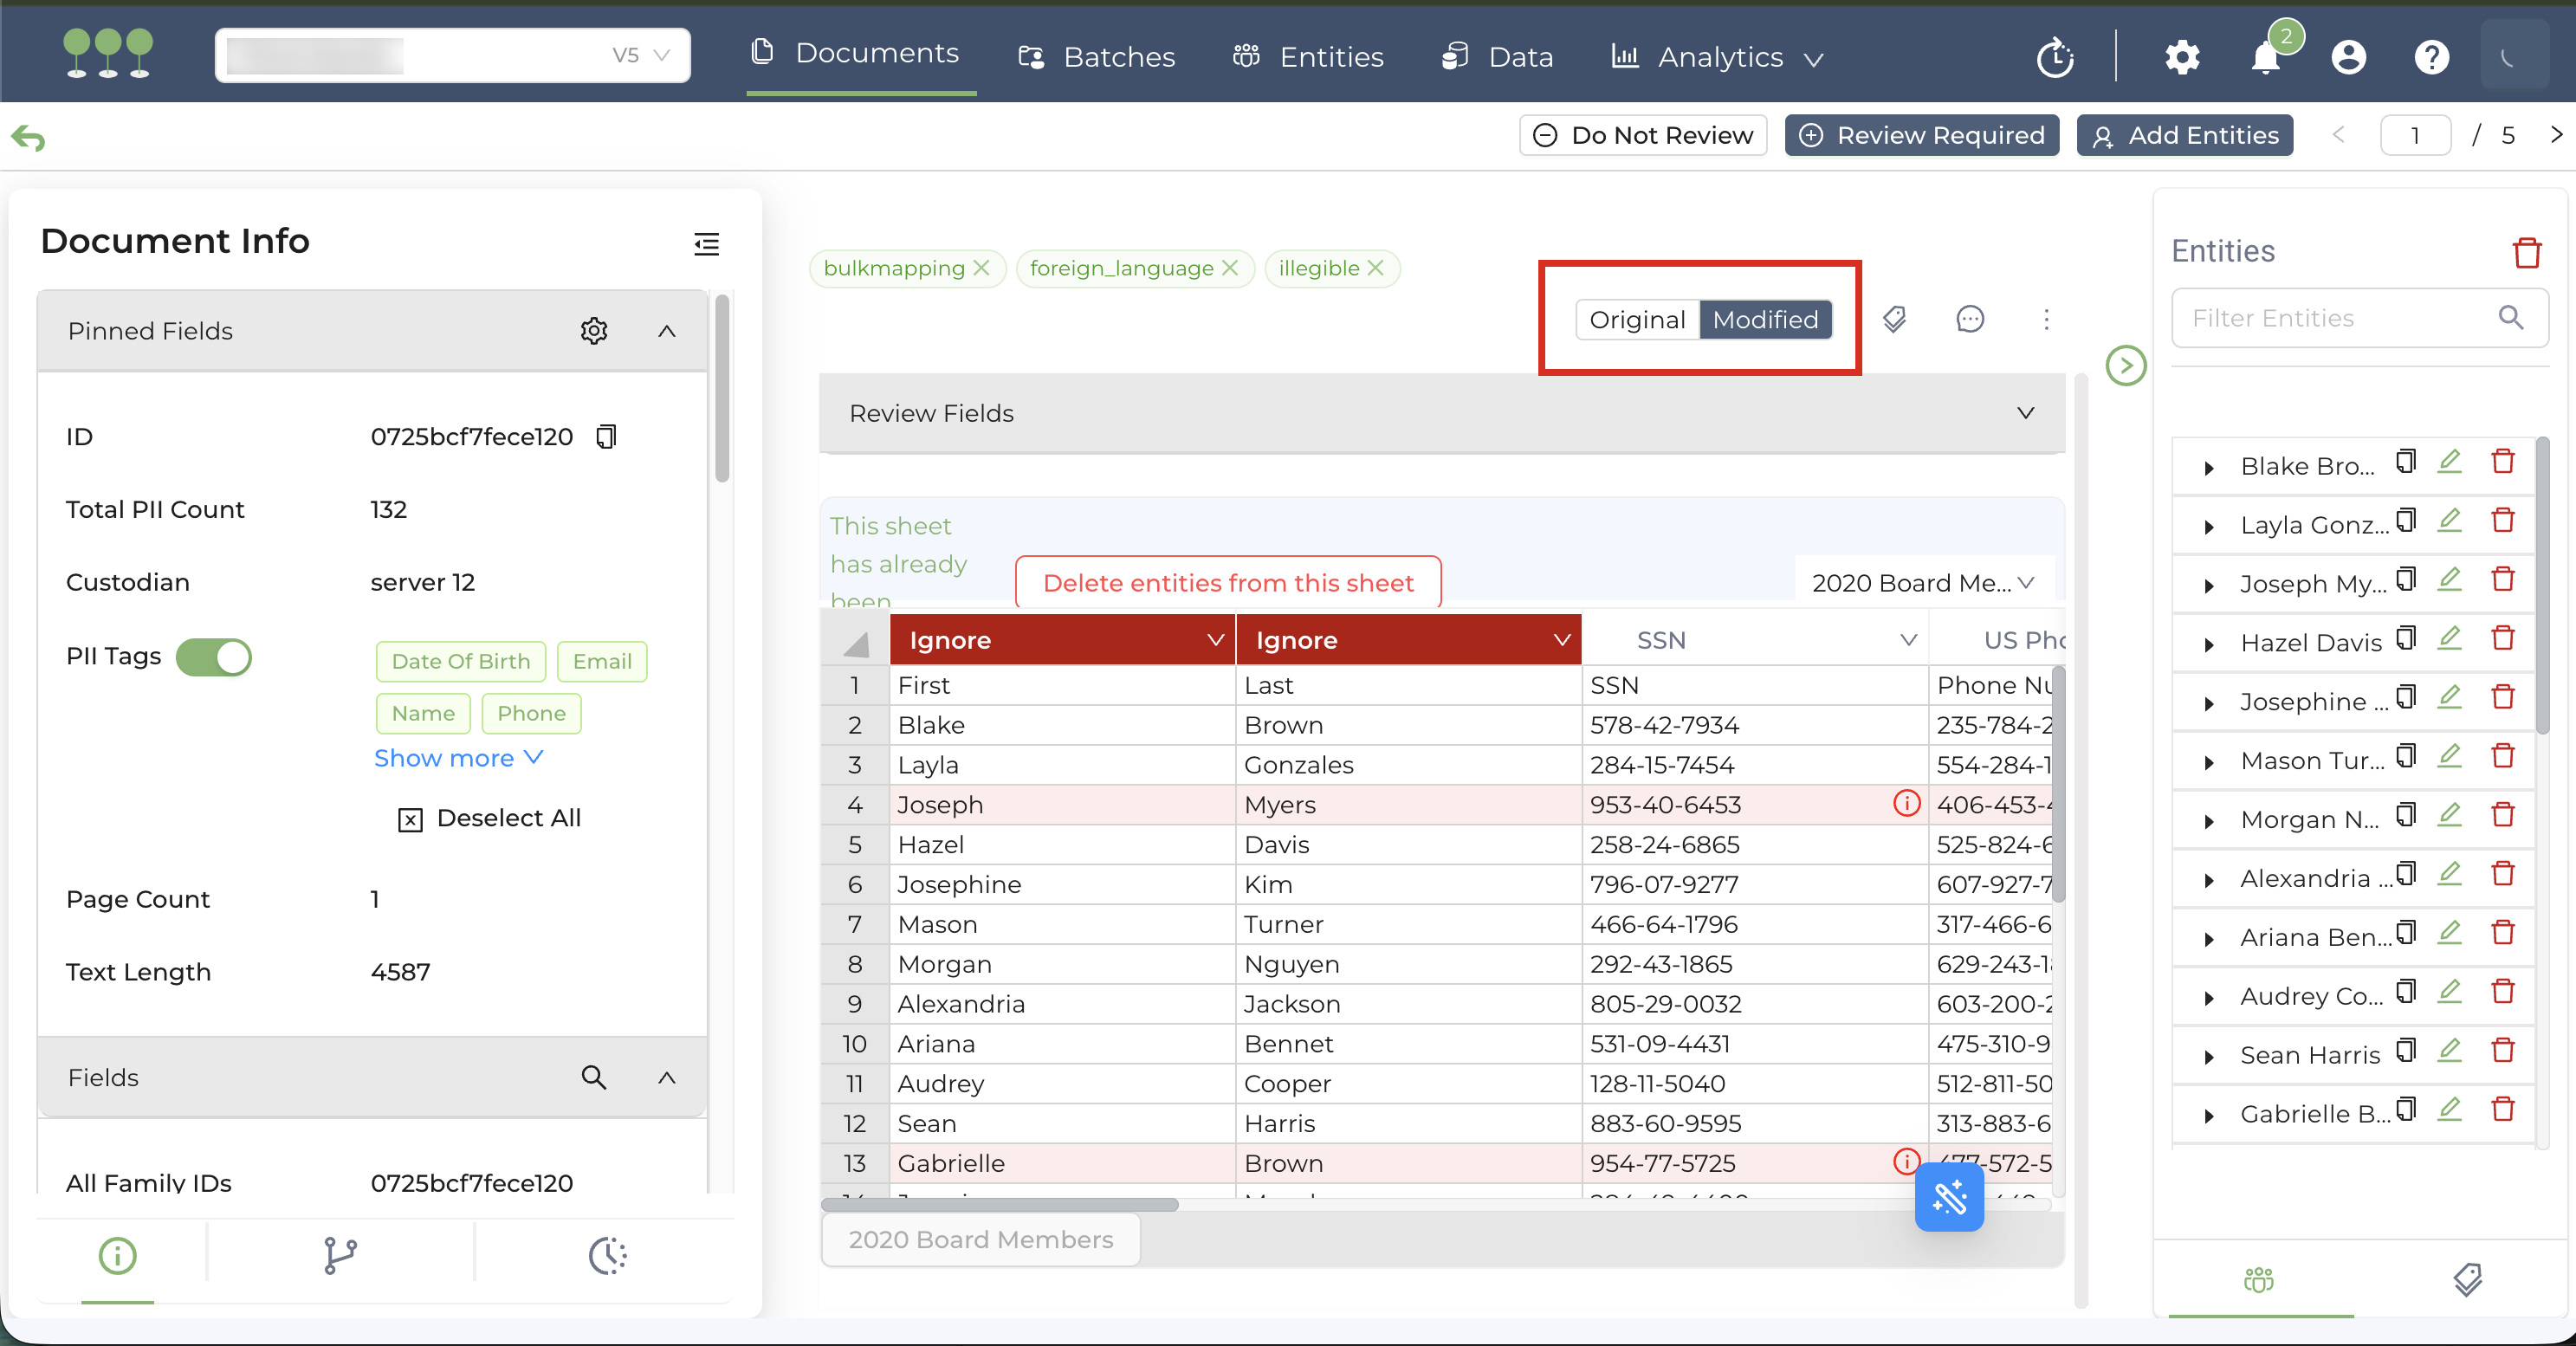Click Show more PII tags link
Image resolution: width=2576 pixels, height=1346 pixels.
coord(458,758)
